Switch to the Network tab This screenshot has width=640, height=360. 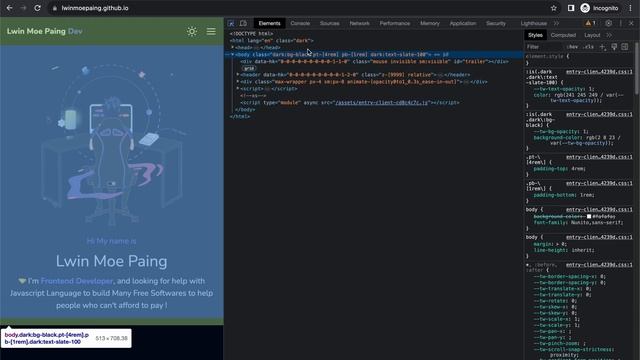[359, 23]
